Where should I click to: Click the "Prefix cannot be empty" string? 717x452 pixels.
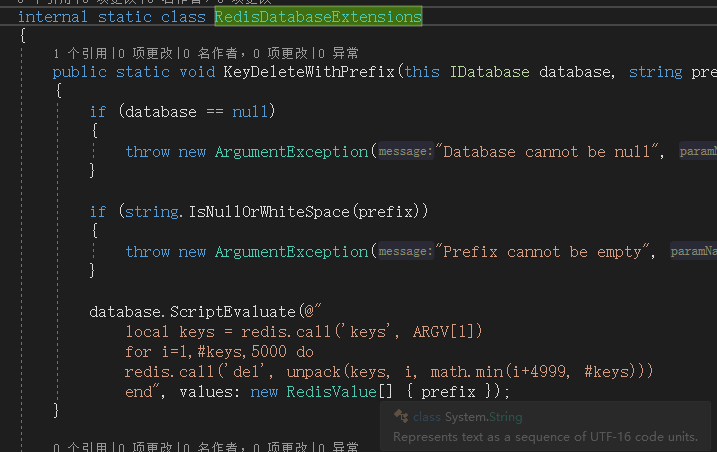pyautogui.click(x=542, y=252)
